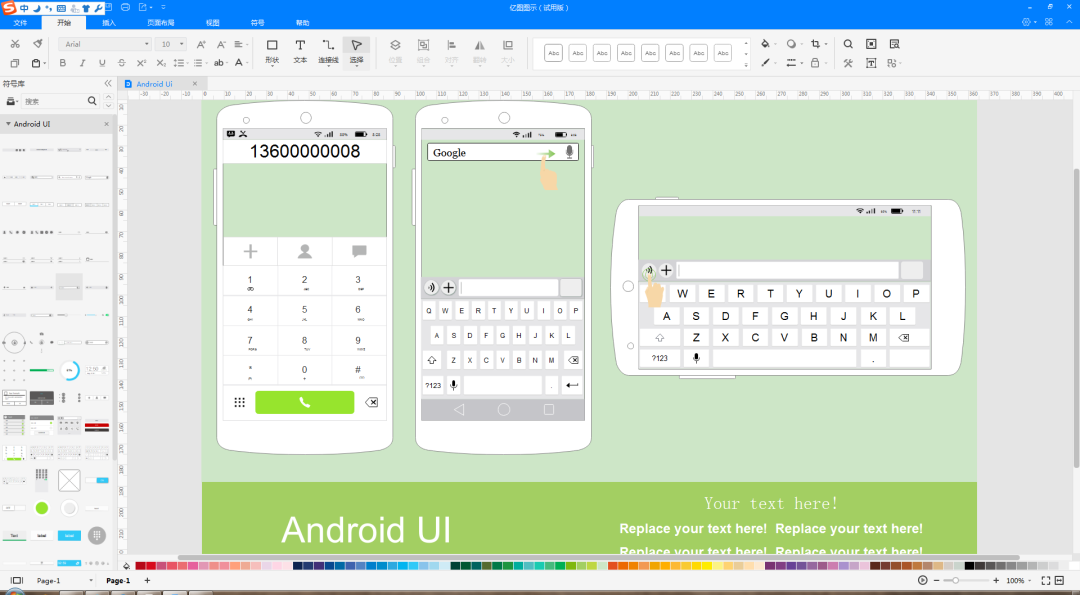
Task: Switch to the 视图 ribbon tab
Action: coord(213,23)
